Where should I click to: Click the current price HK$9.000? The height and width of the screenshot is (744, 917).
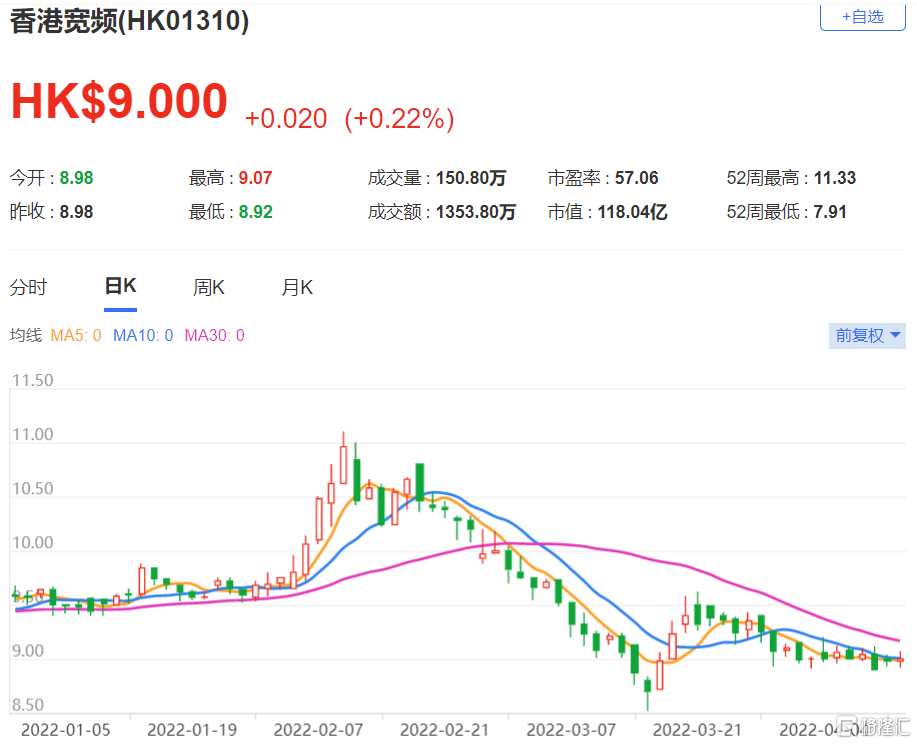click(119, 101)
